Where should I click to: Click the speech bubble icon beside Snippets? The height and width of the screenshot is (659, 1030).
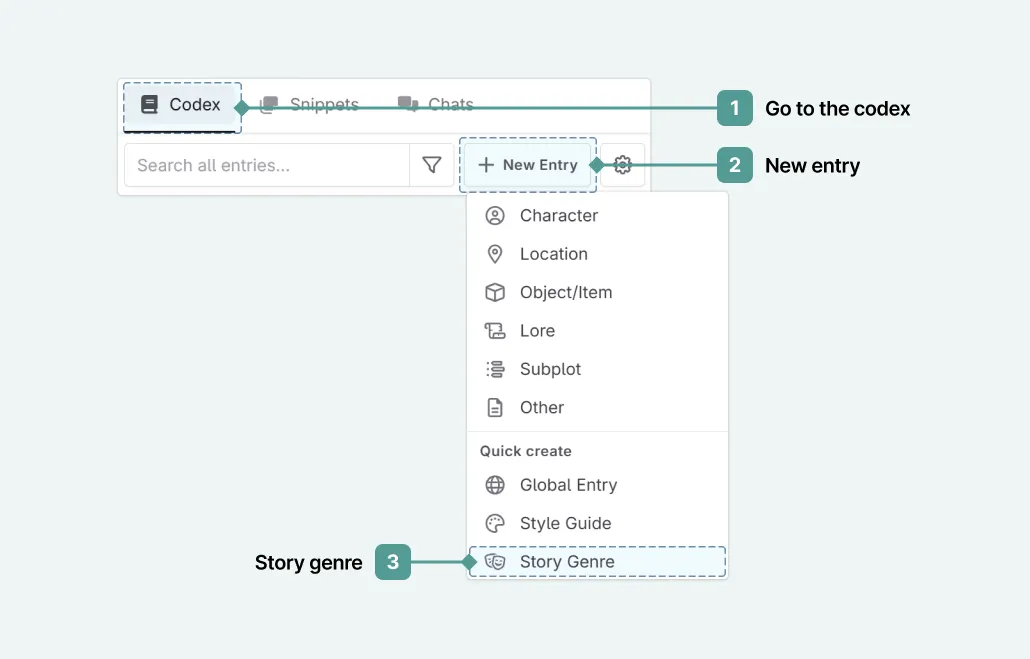point(268,104)
